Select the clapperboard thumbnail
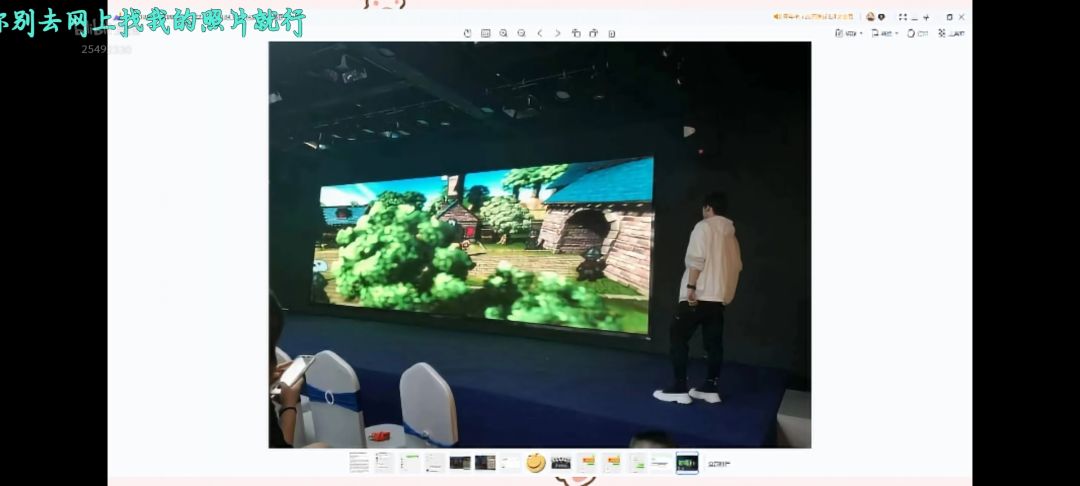1080x486 pixels. coord(561,463)
